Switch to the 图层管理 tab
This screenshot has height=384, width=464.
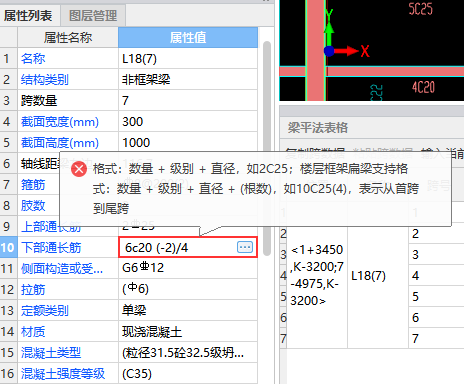pos(93,15)
